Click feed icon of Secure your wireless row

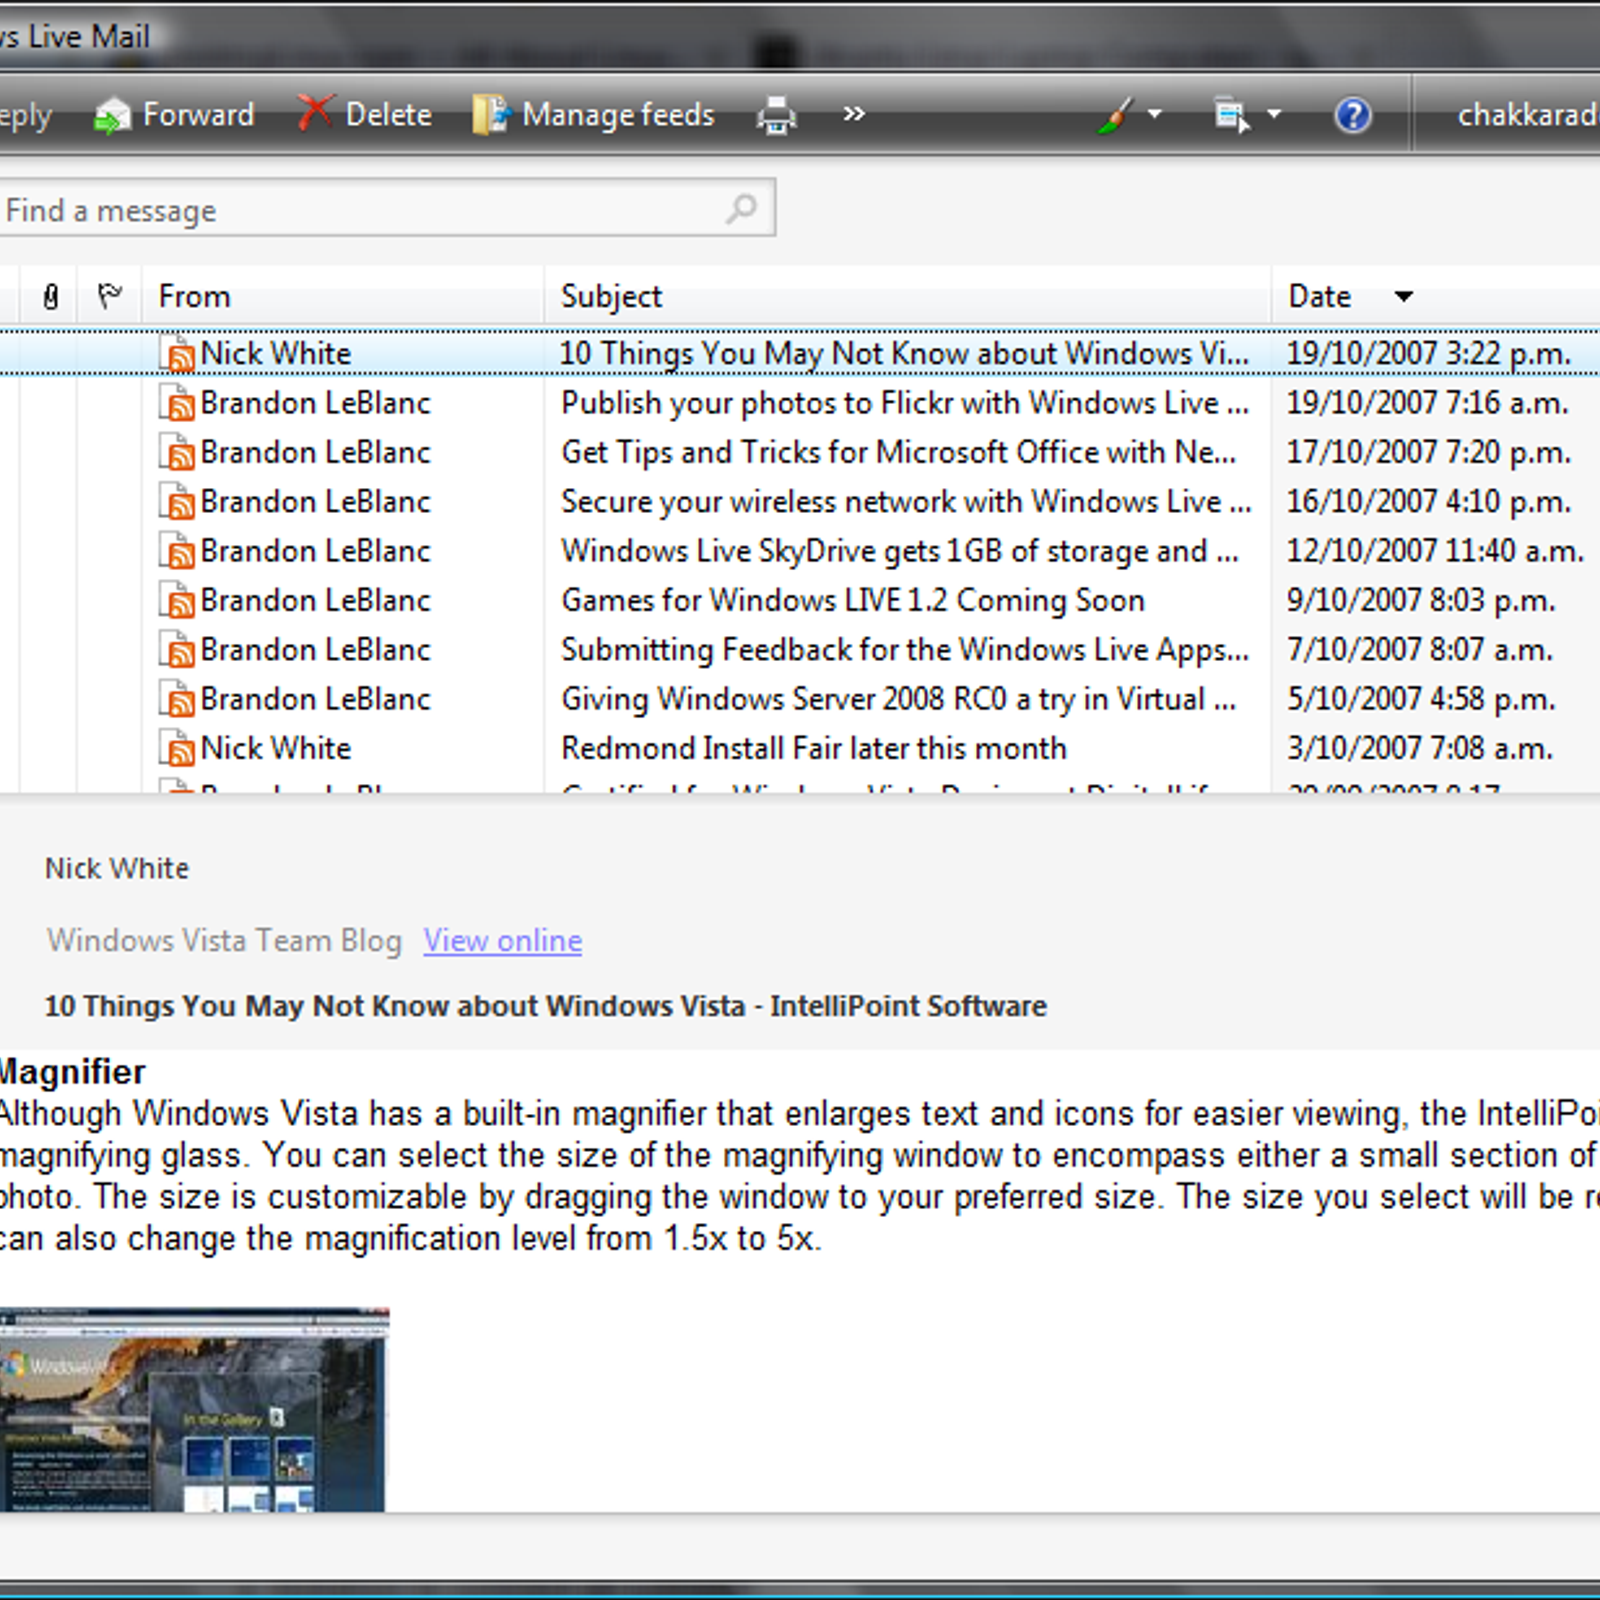[177, 501]
